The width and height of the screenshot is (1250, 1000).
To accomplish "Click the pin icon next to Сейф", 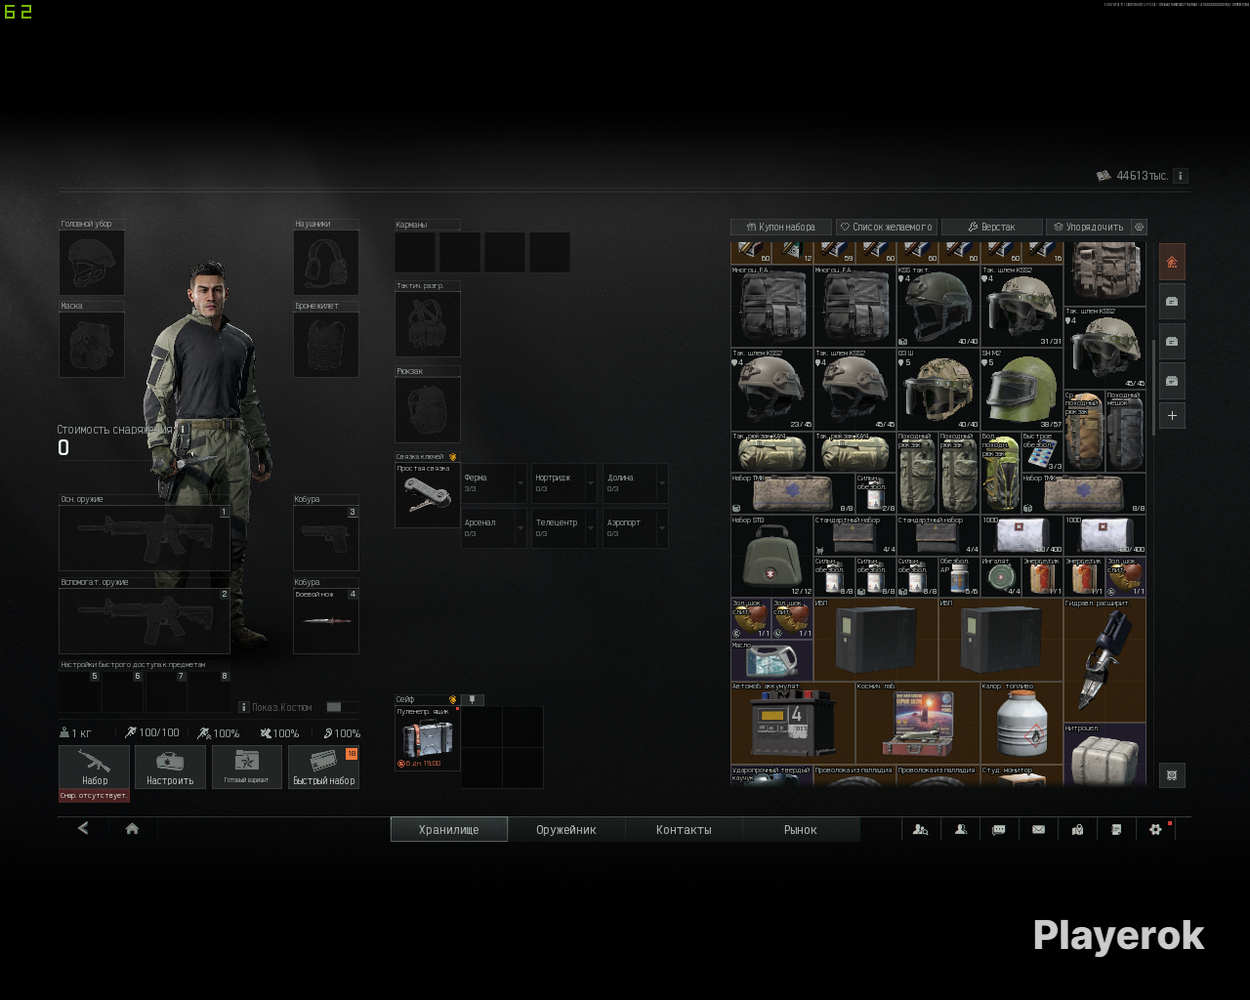I will coord(473,700).
